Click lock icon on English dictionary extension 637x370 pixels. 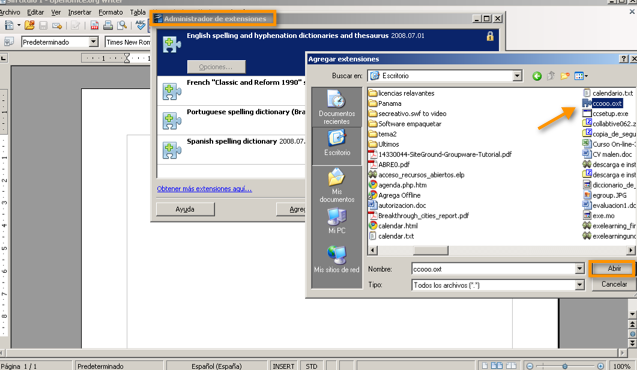pyautogui.click(x=490, y=37)
